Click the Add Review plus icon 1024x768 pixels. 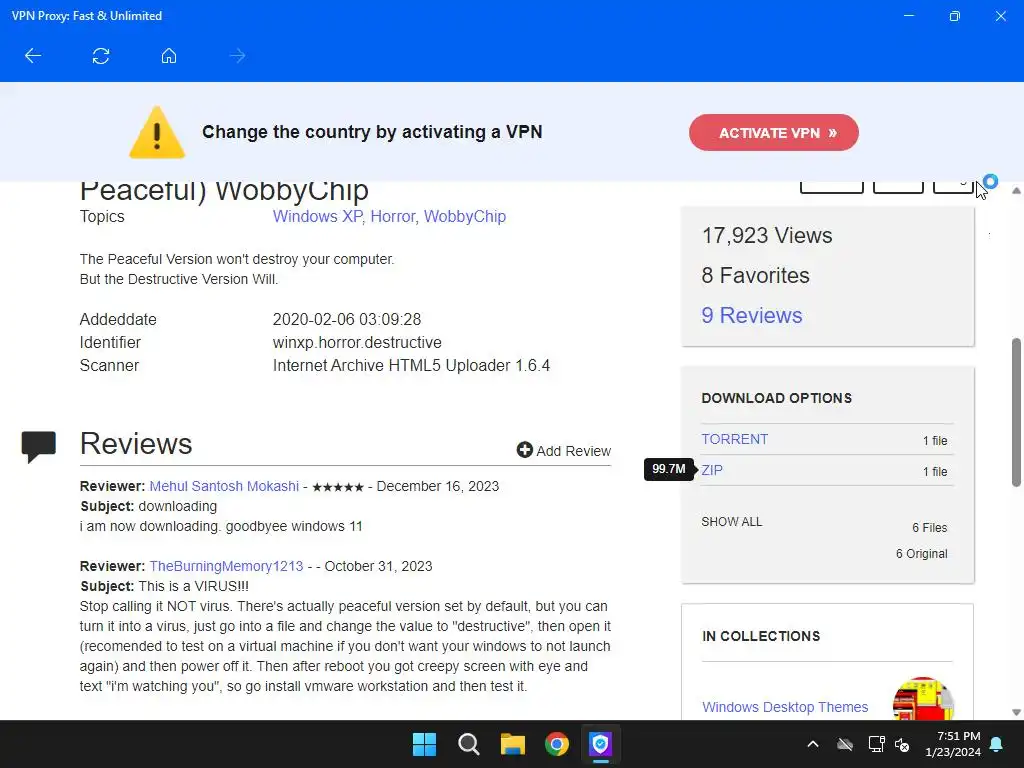tap(524, 450)
